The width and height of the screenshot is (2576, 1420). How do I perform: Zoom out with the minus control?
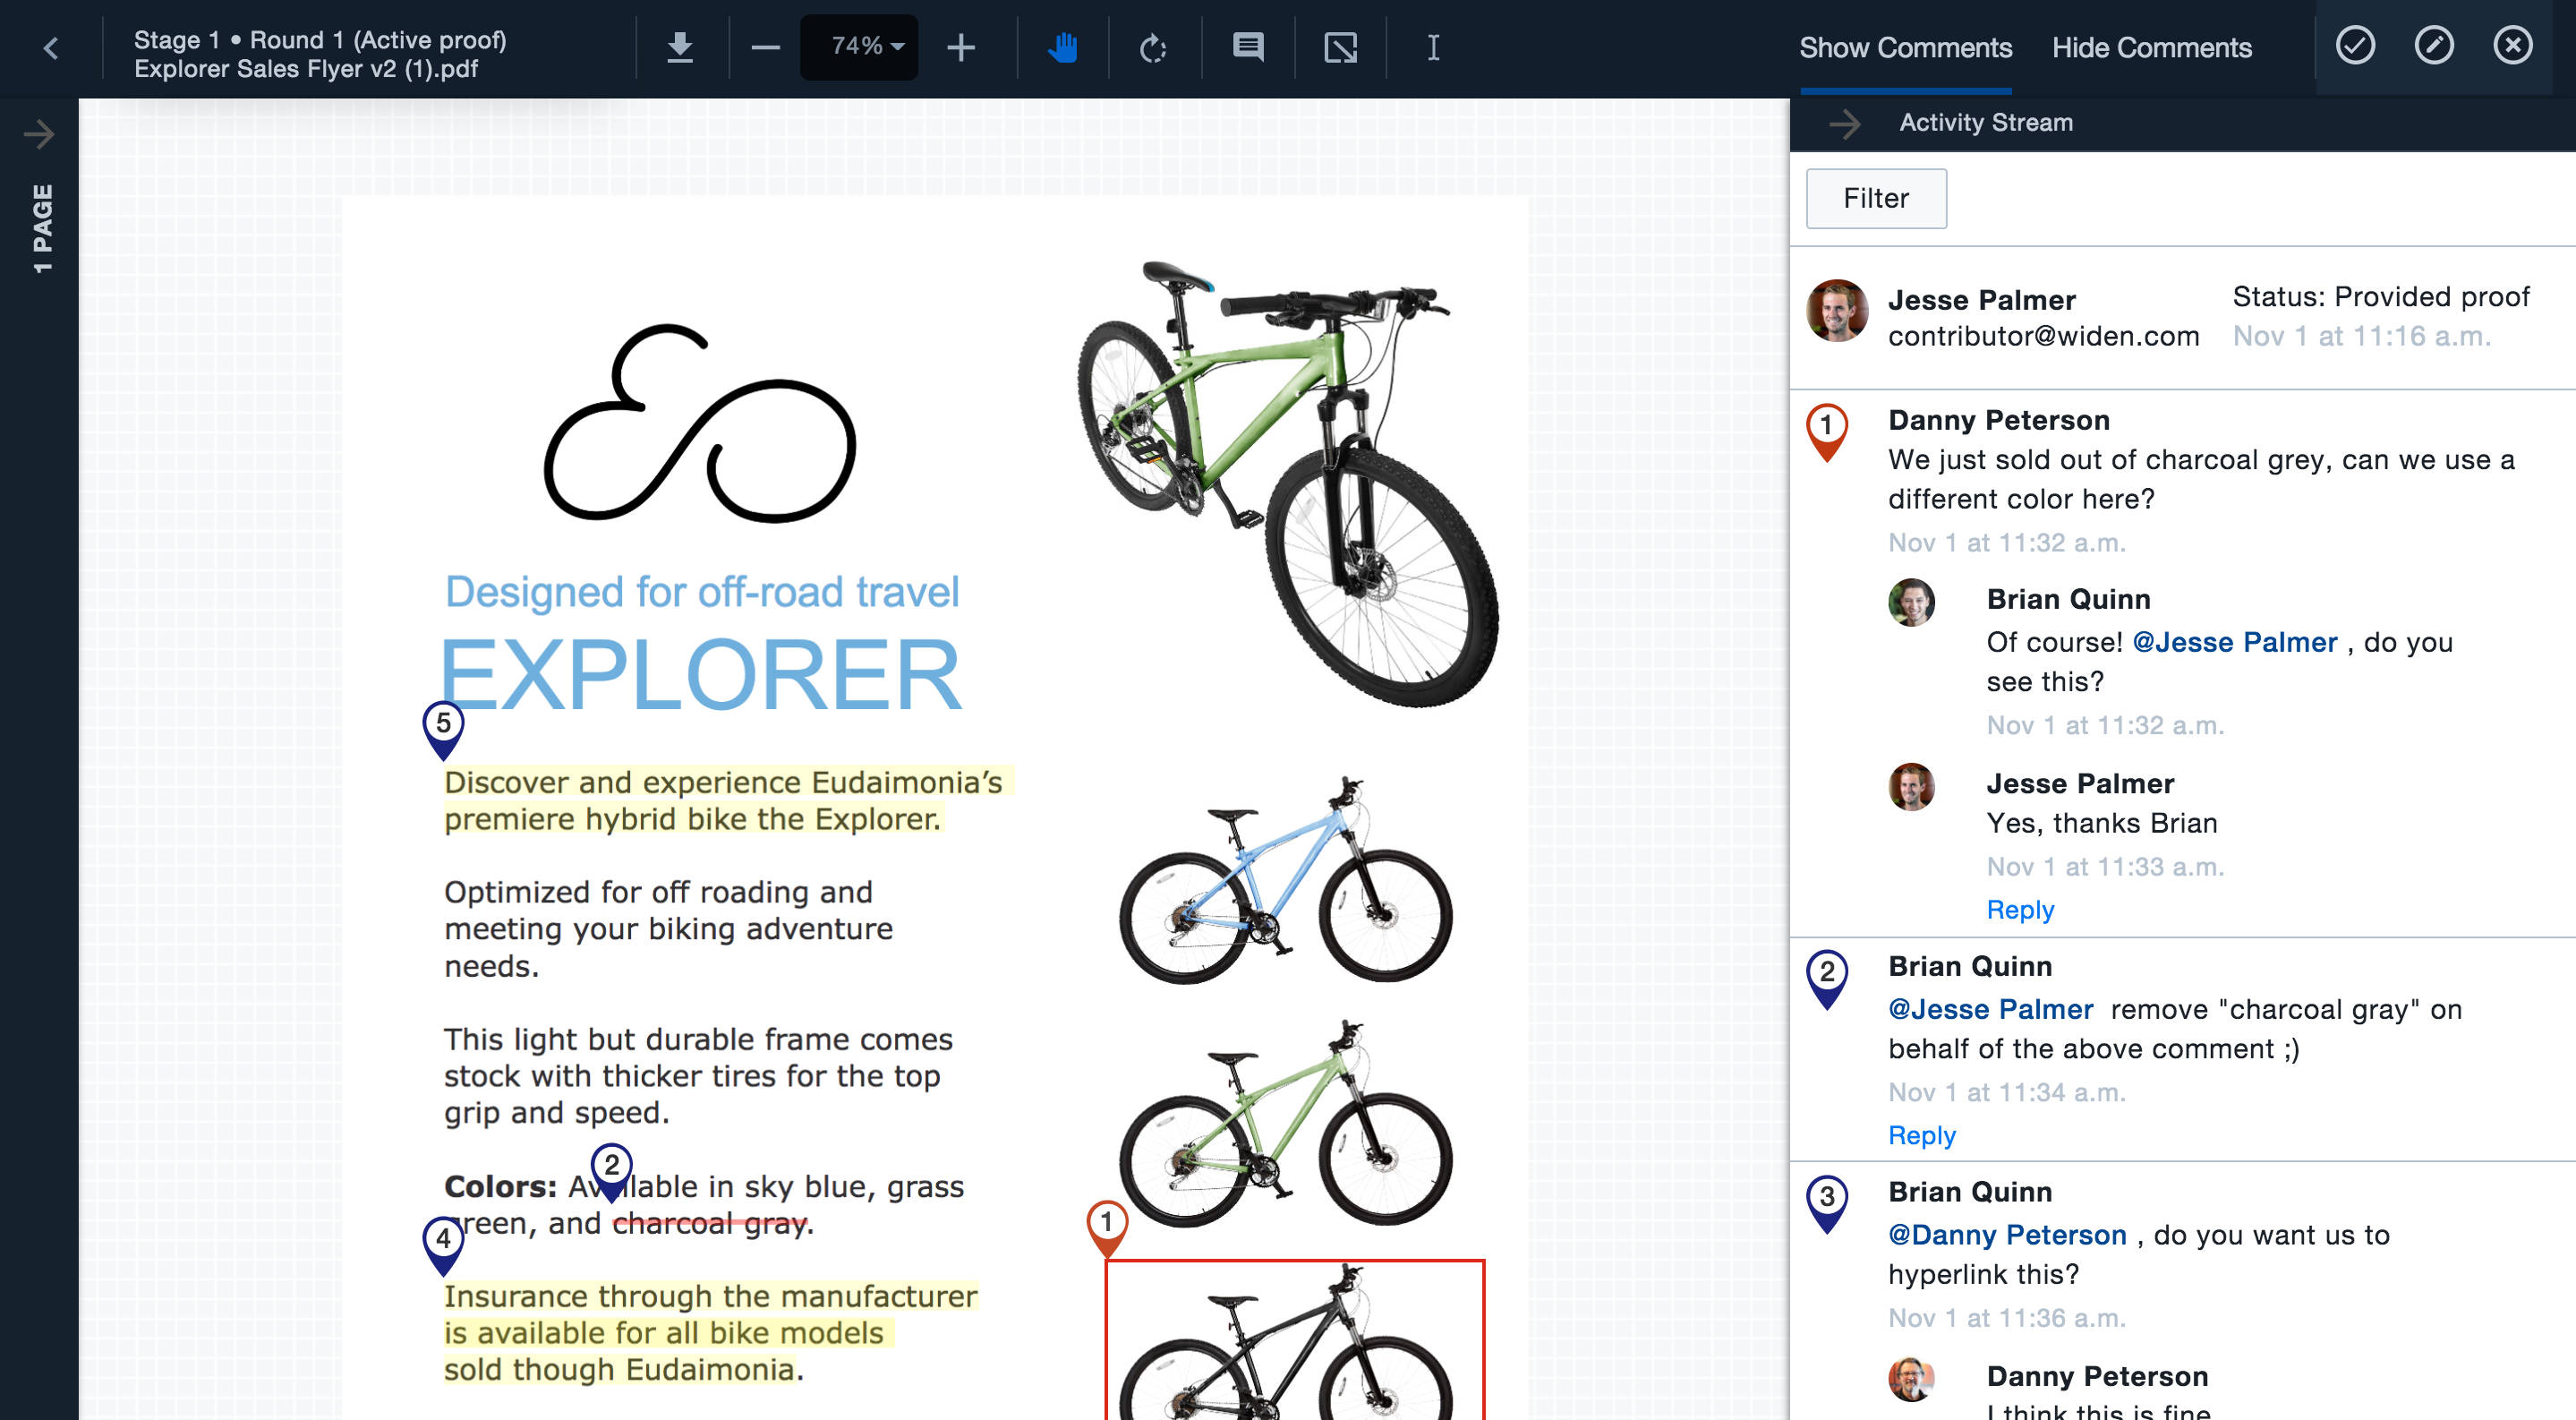click(765, 46)
